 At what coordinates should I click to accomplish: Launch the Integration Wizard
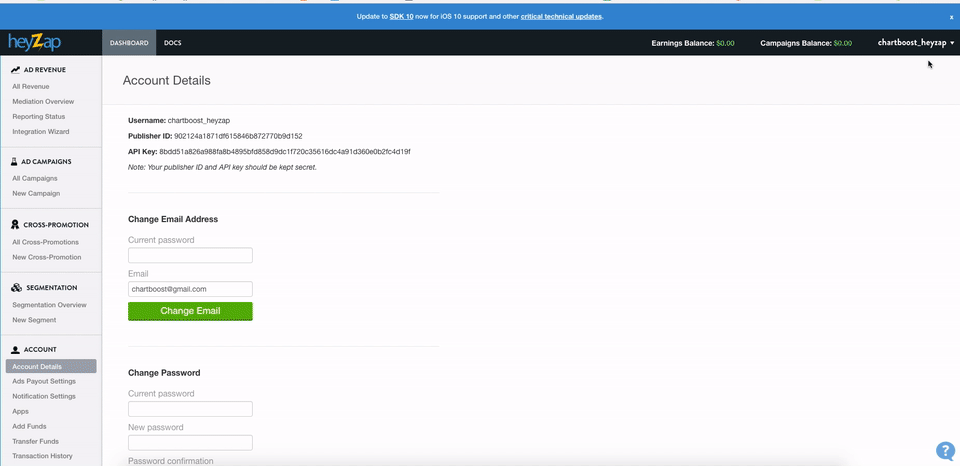pyautogui.click(x=40, y=132)
